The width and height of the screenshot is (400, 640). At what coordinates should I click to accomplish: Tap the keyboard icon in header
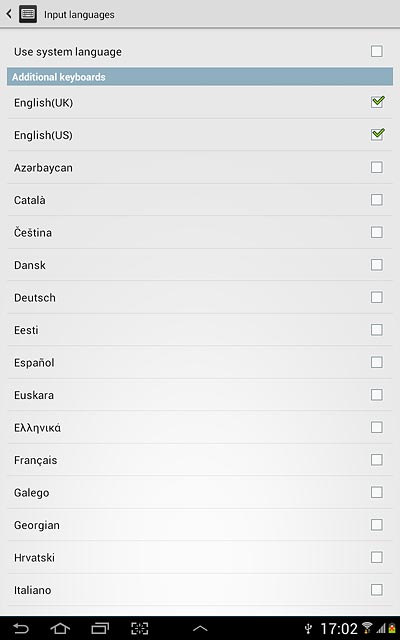tap(28, 14)
